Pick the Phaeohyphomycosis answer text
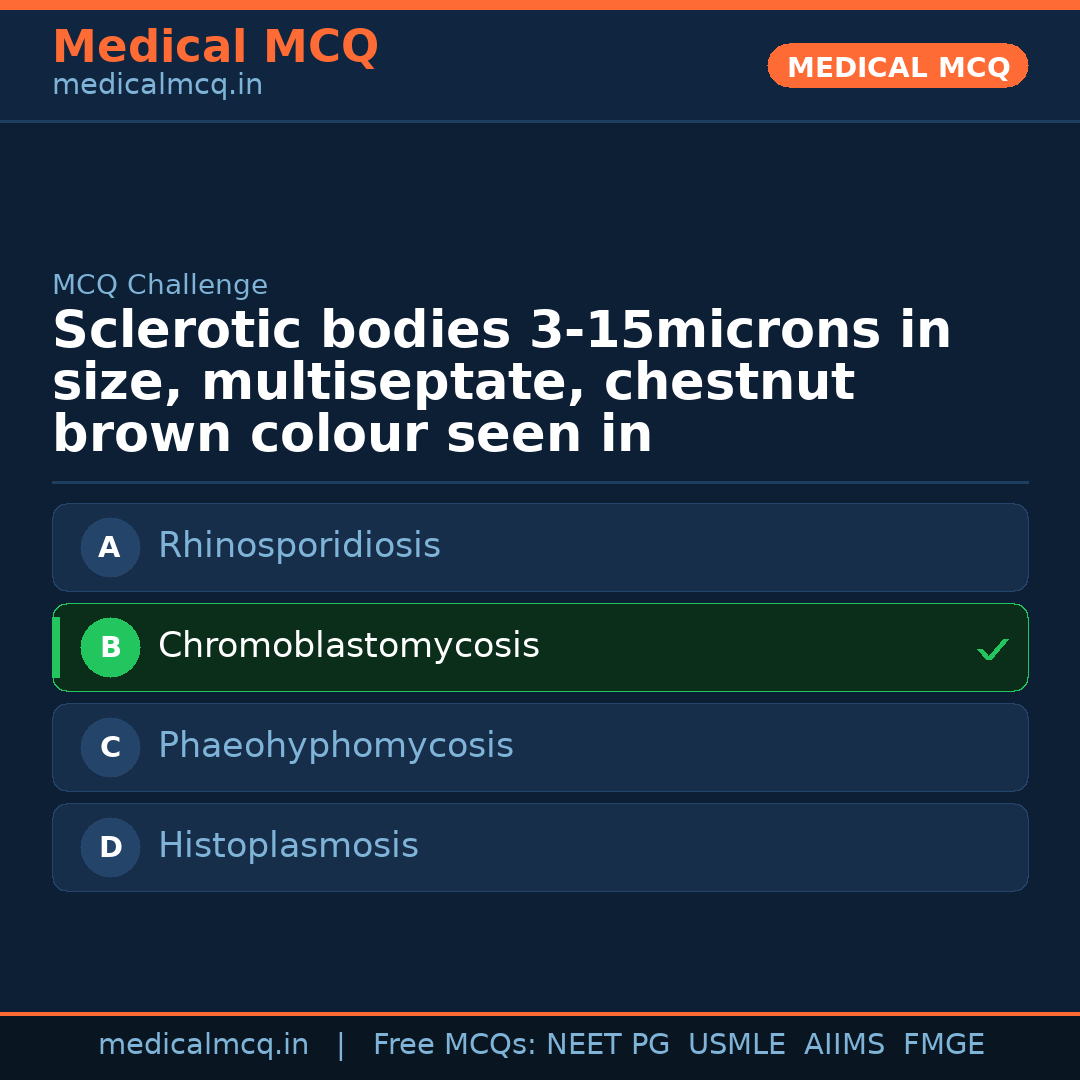 335,746
